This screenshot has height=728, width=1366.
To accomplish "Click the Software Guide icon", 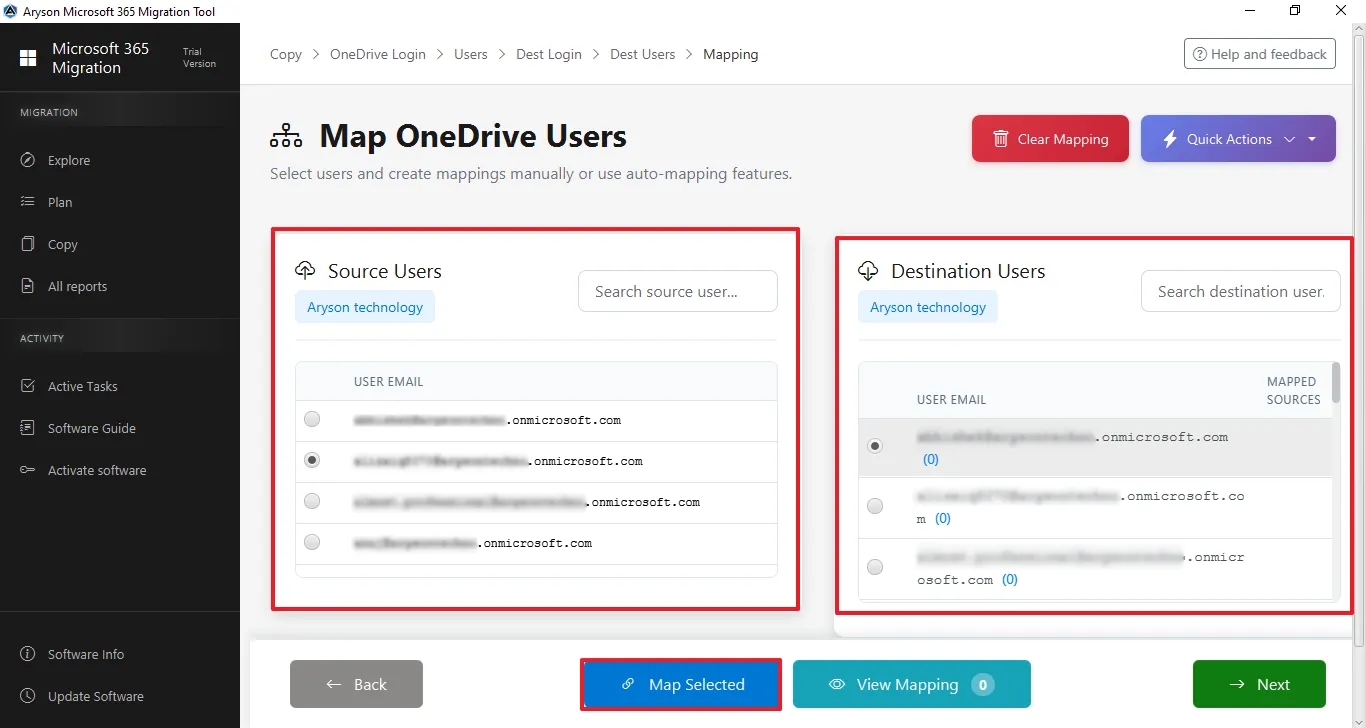I will click(28, 428).
